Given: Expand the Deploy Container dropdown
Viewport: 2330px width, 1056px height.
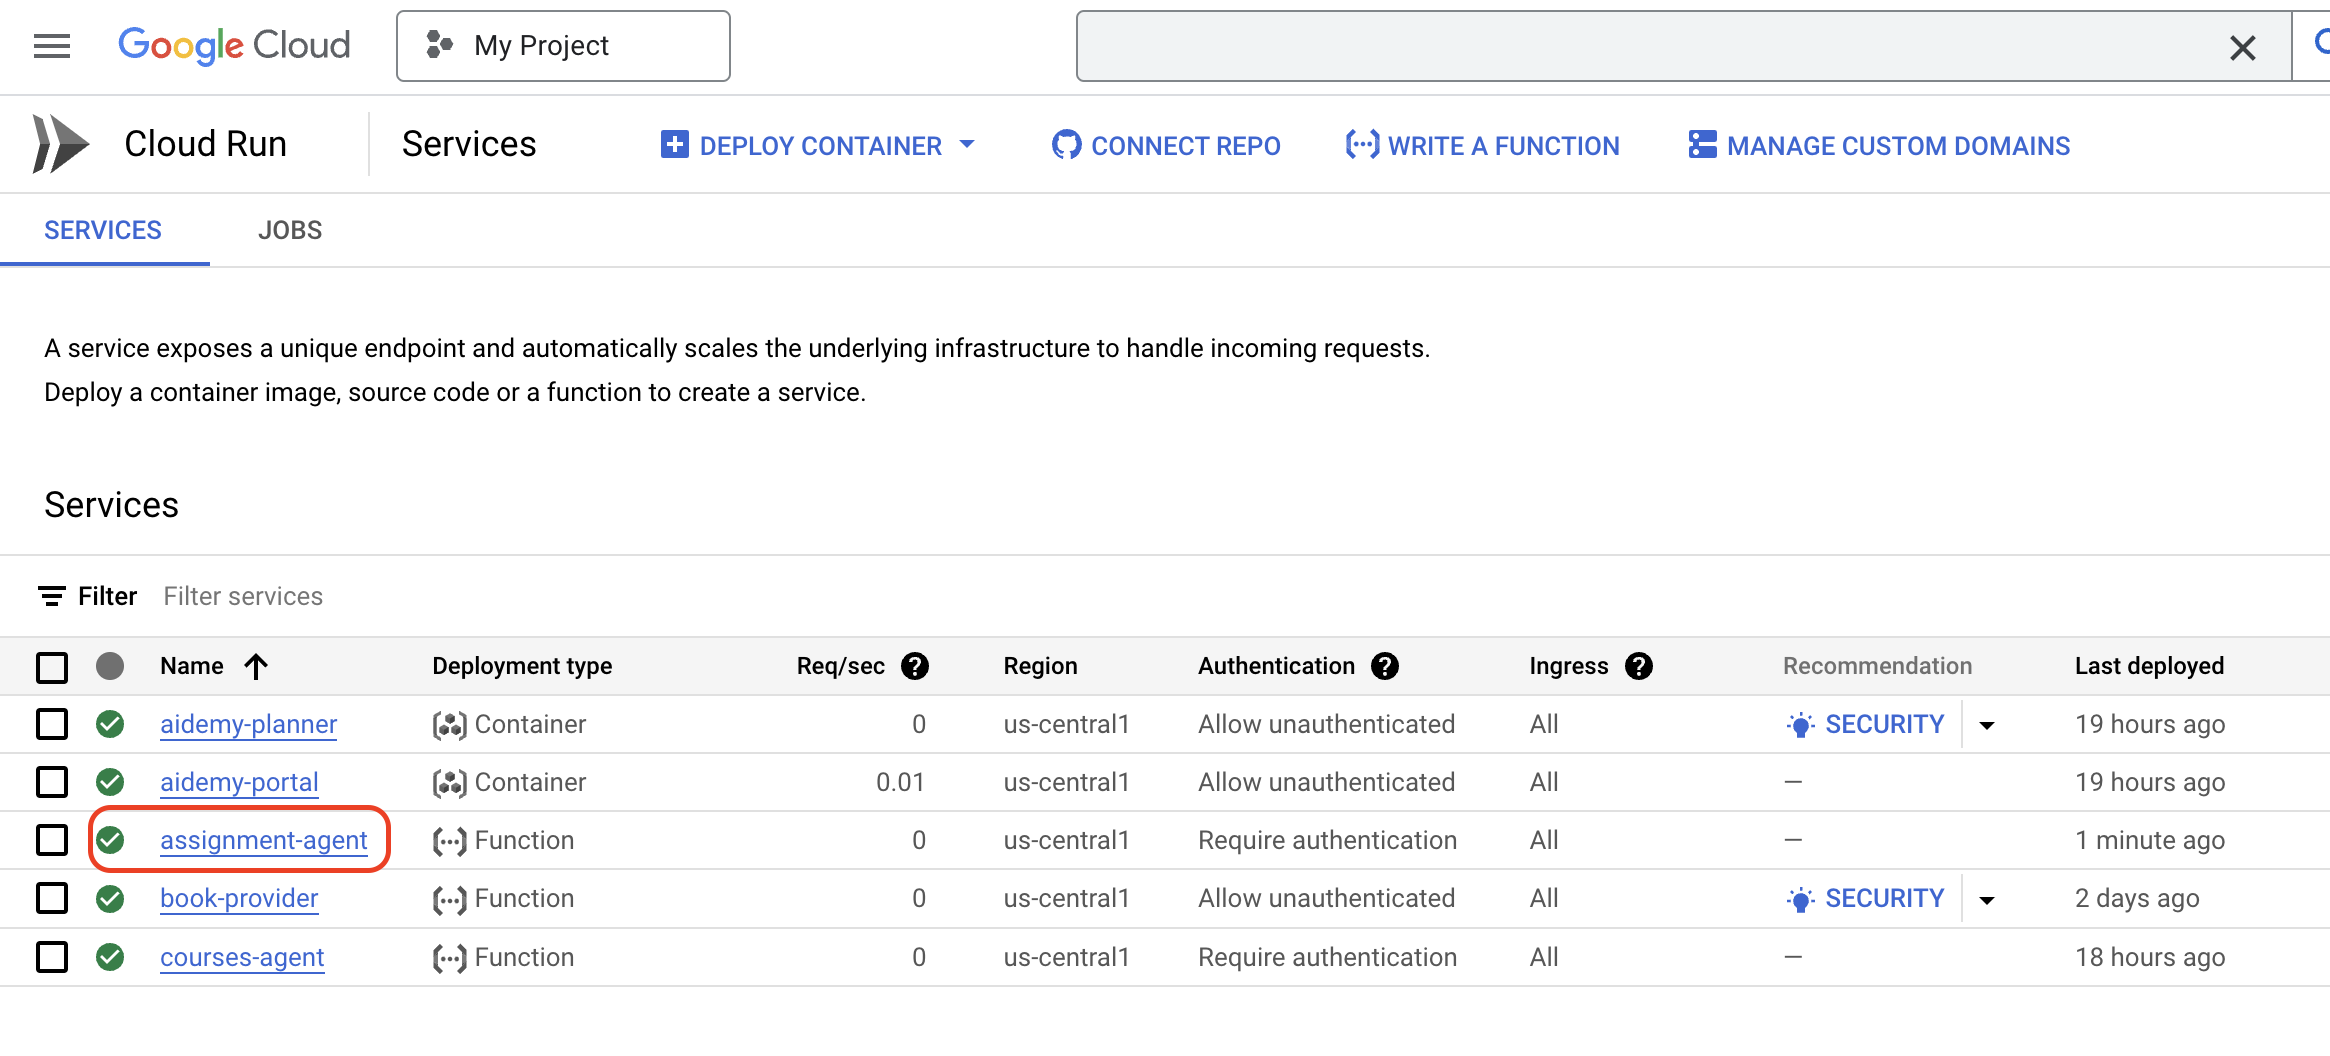Looking at the screenshot, I should [967, 145].
